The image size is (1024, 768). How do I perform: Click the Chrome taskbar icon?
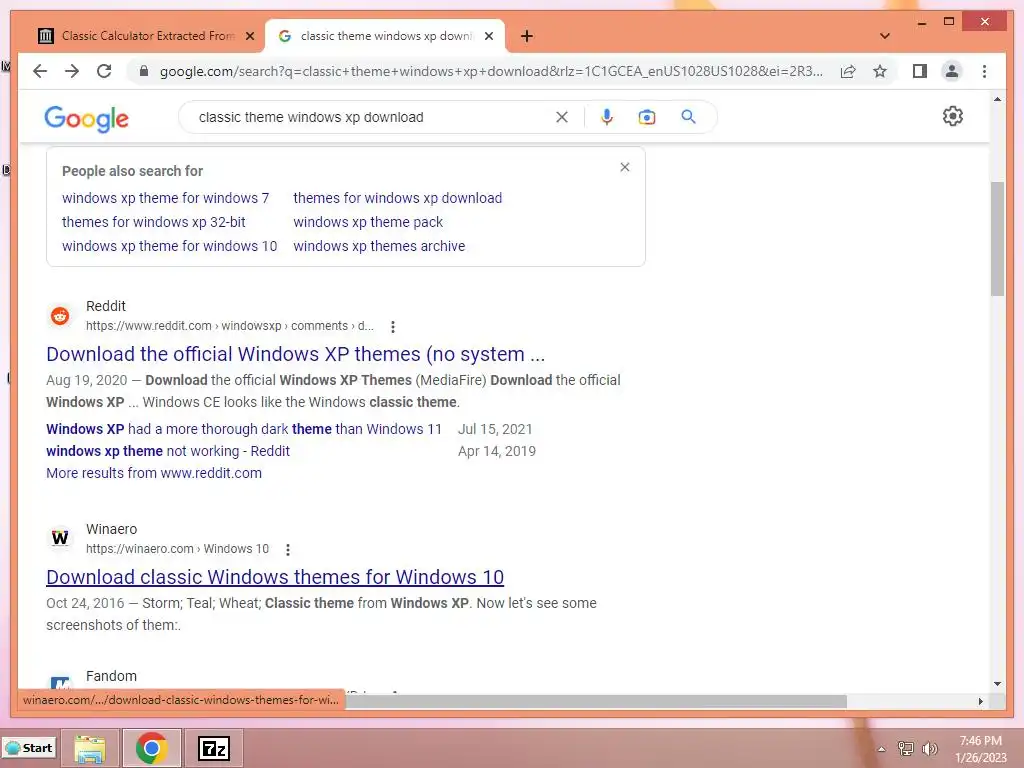coord(152,748)
